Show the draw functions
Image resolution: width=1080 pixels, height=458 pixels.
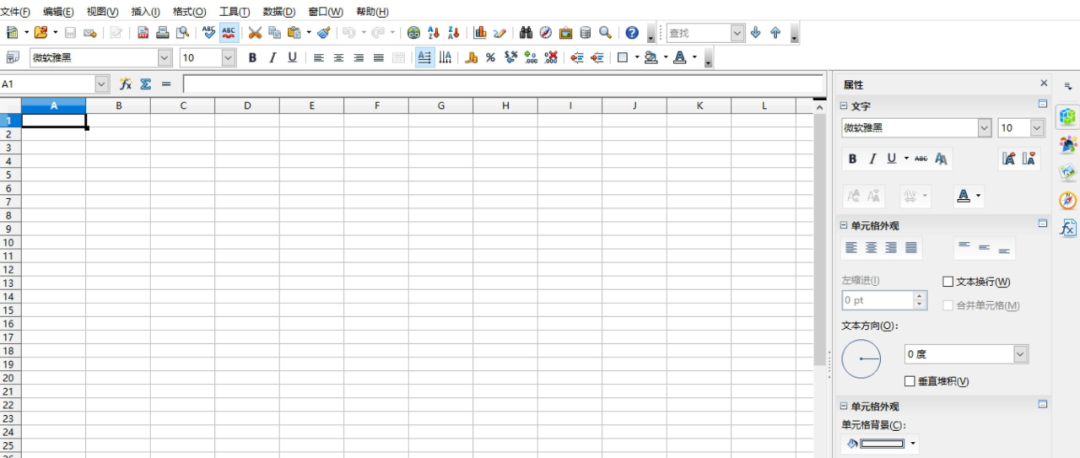pos(499,32)
